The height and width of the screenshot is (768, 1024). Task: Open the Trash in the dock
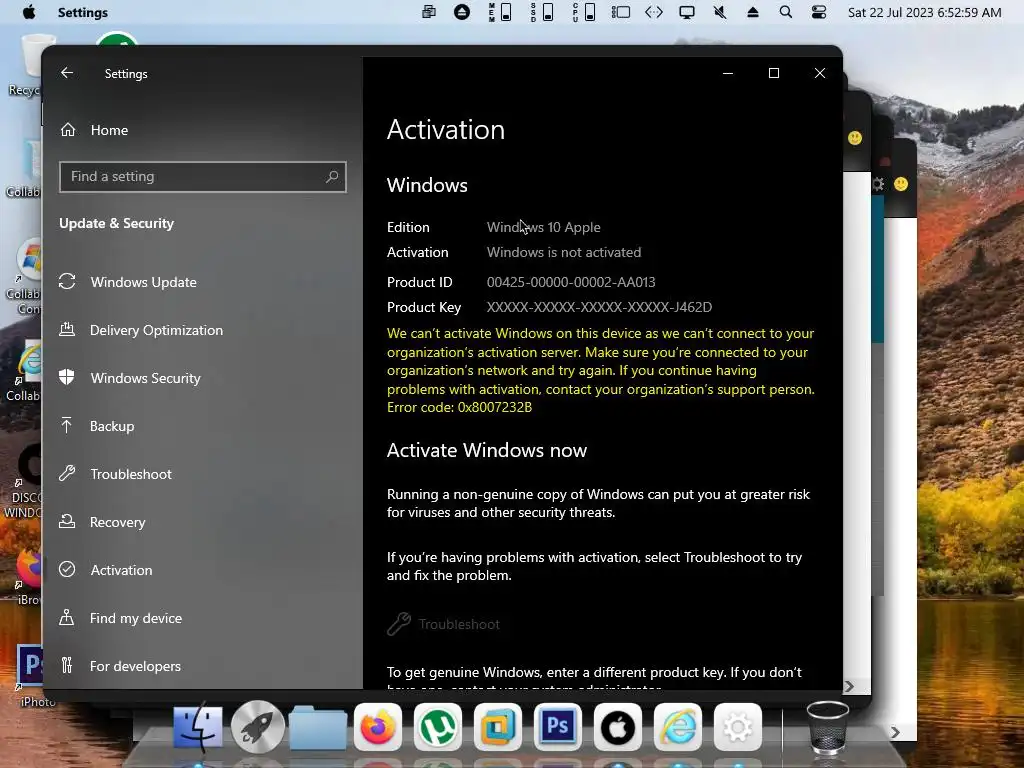(827, 728)
